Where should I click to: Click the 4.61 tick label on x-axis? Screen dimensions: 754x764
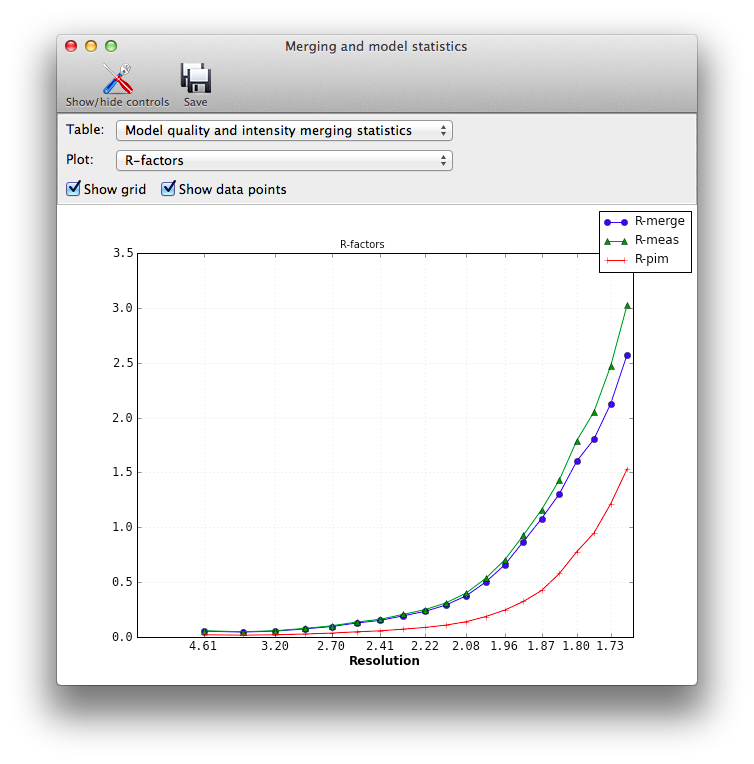pyautogui.click(x=203, y=647)
